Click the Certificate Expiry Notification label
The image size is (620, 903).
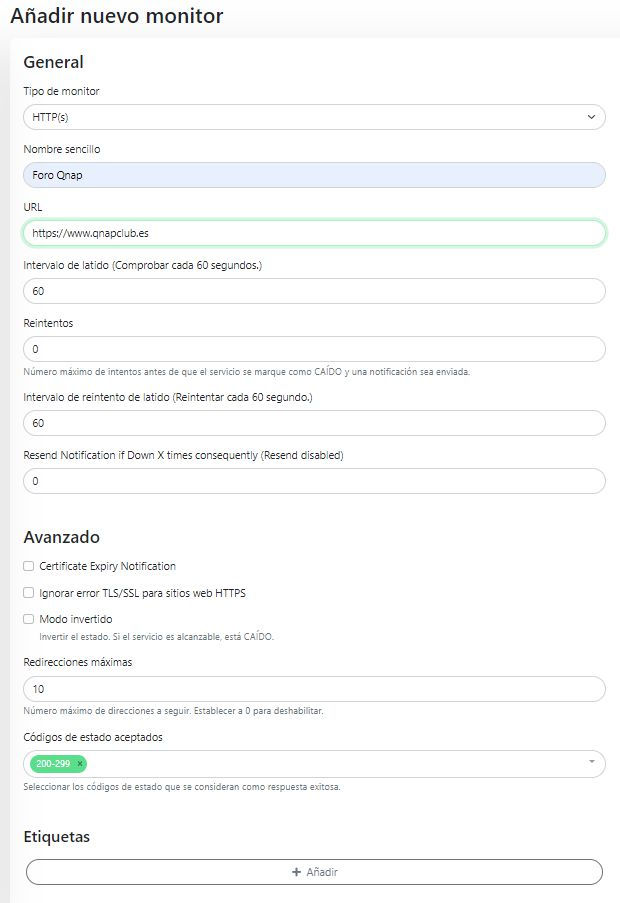(107, 566)
